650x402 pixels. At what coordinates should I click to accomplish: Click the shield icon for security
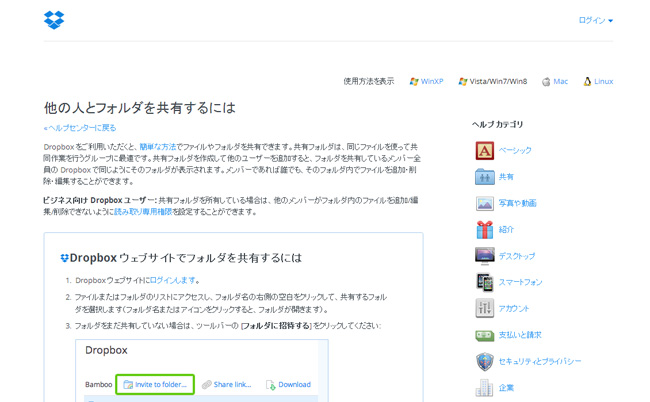pos(485,361)
